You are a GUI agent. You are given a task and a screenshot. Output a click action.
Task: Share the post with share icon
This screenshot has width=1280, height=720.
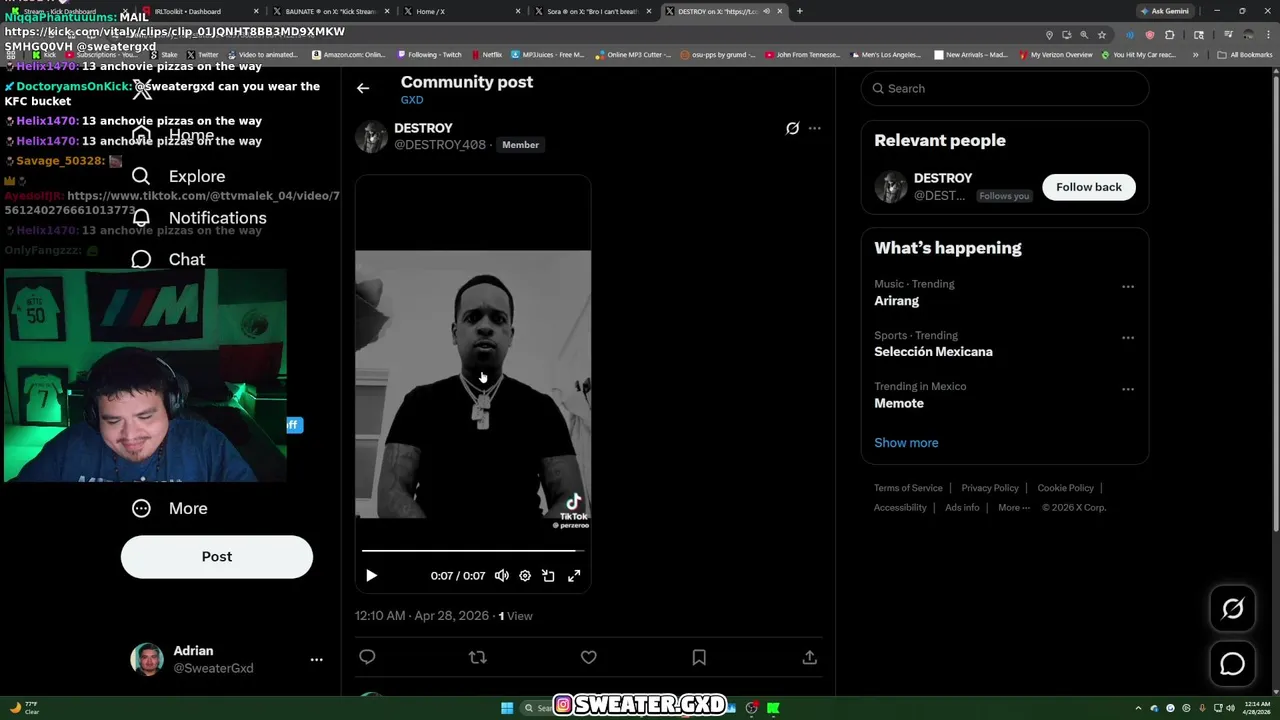pyautogui.click(x=810, y=657)
